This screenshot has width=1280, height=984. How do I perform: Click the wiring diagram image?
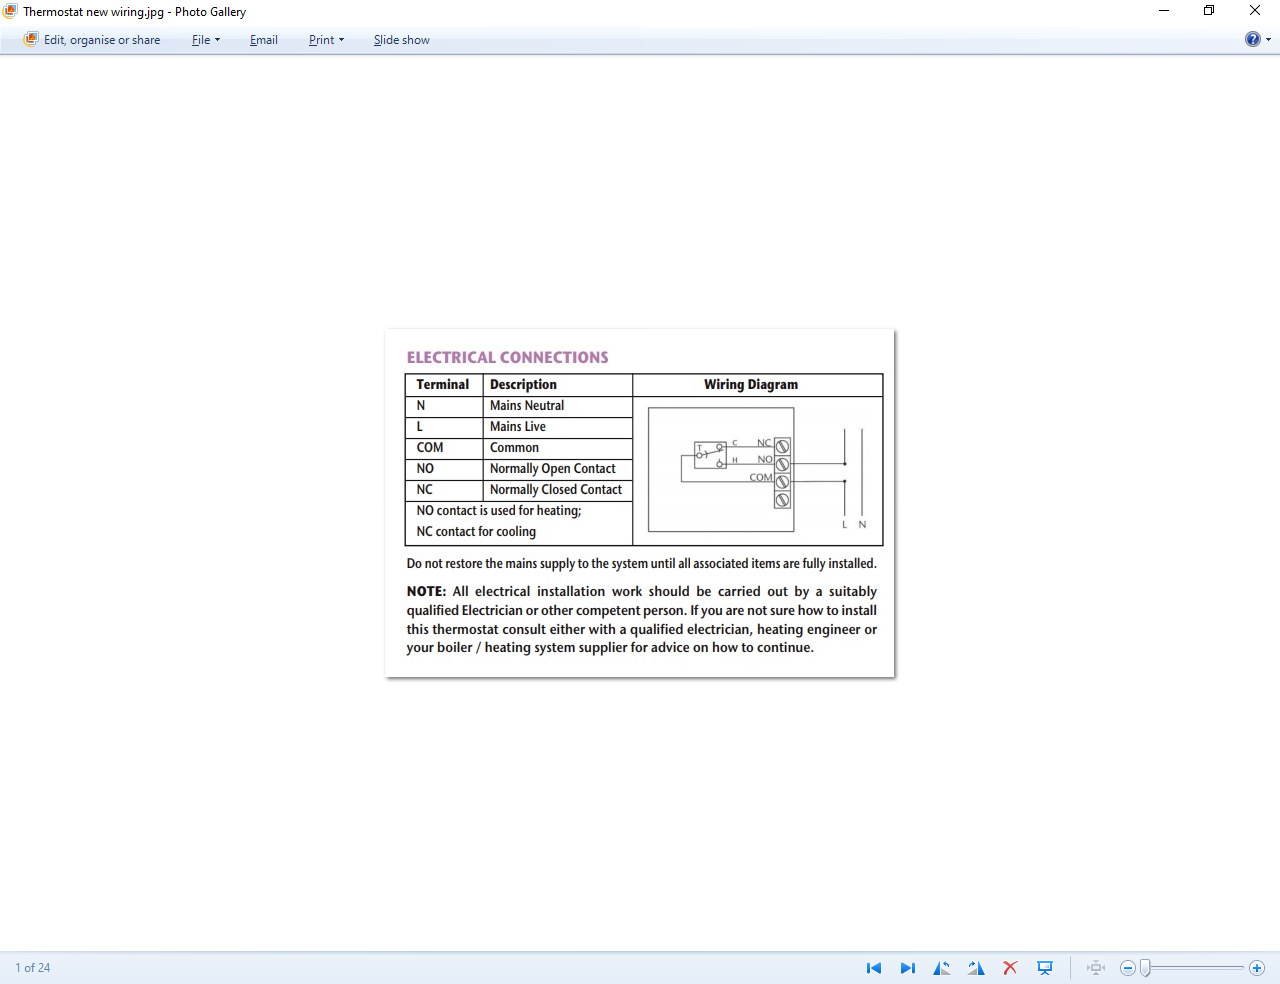point(640,503)
